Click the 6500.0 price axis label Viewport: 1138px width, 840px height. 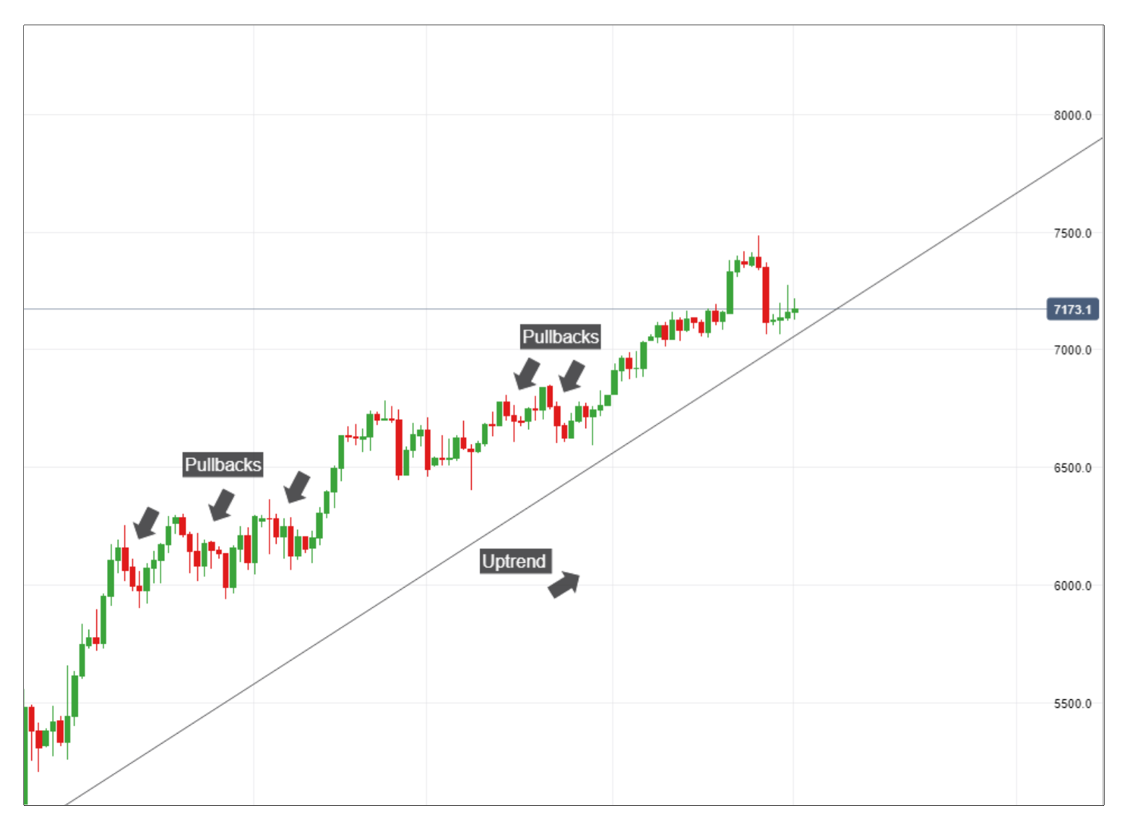pyautogui.click(x=1072, y=468)
